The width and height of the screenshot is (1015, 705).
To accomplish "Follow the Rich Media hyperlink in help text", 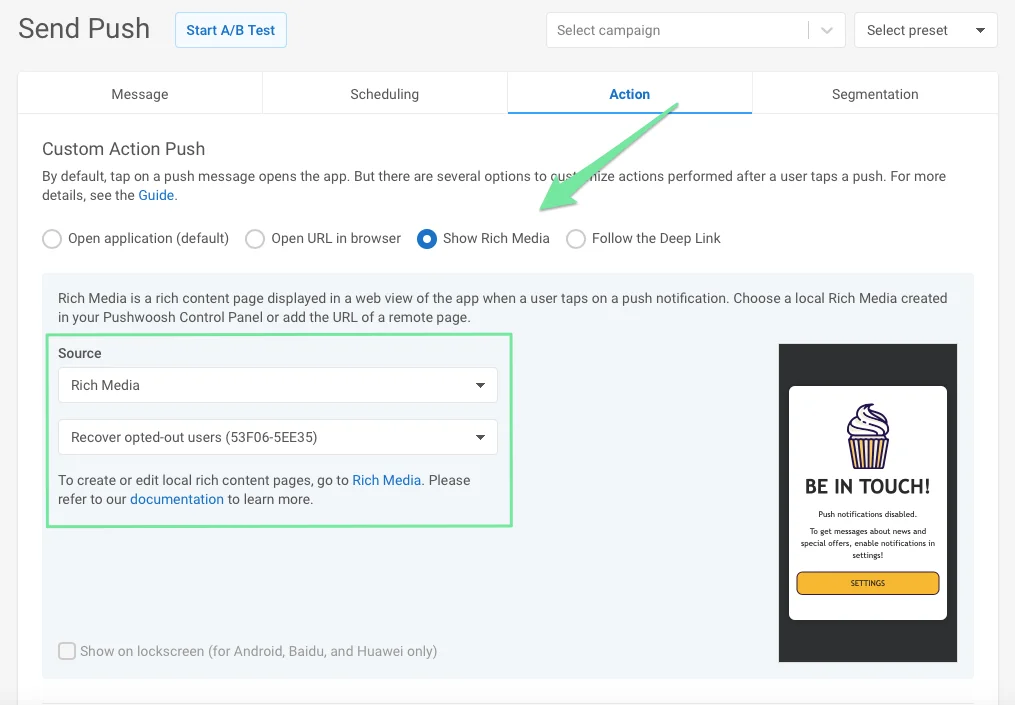I will [386, 480].
